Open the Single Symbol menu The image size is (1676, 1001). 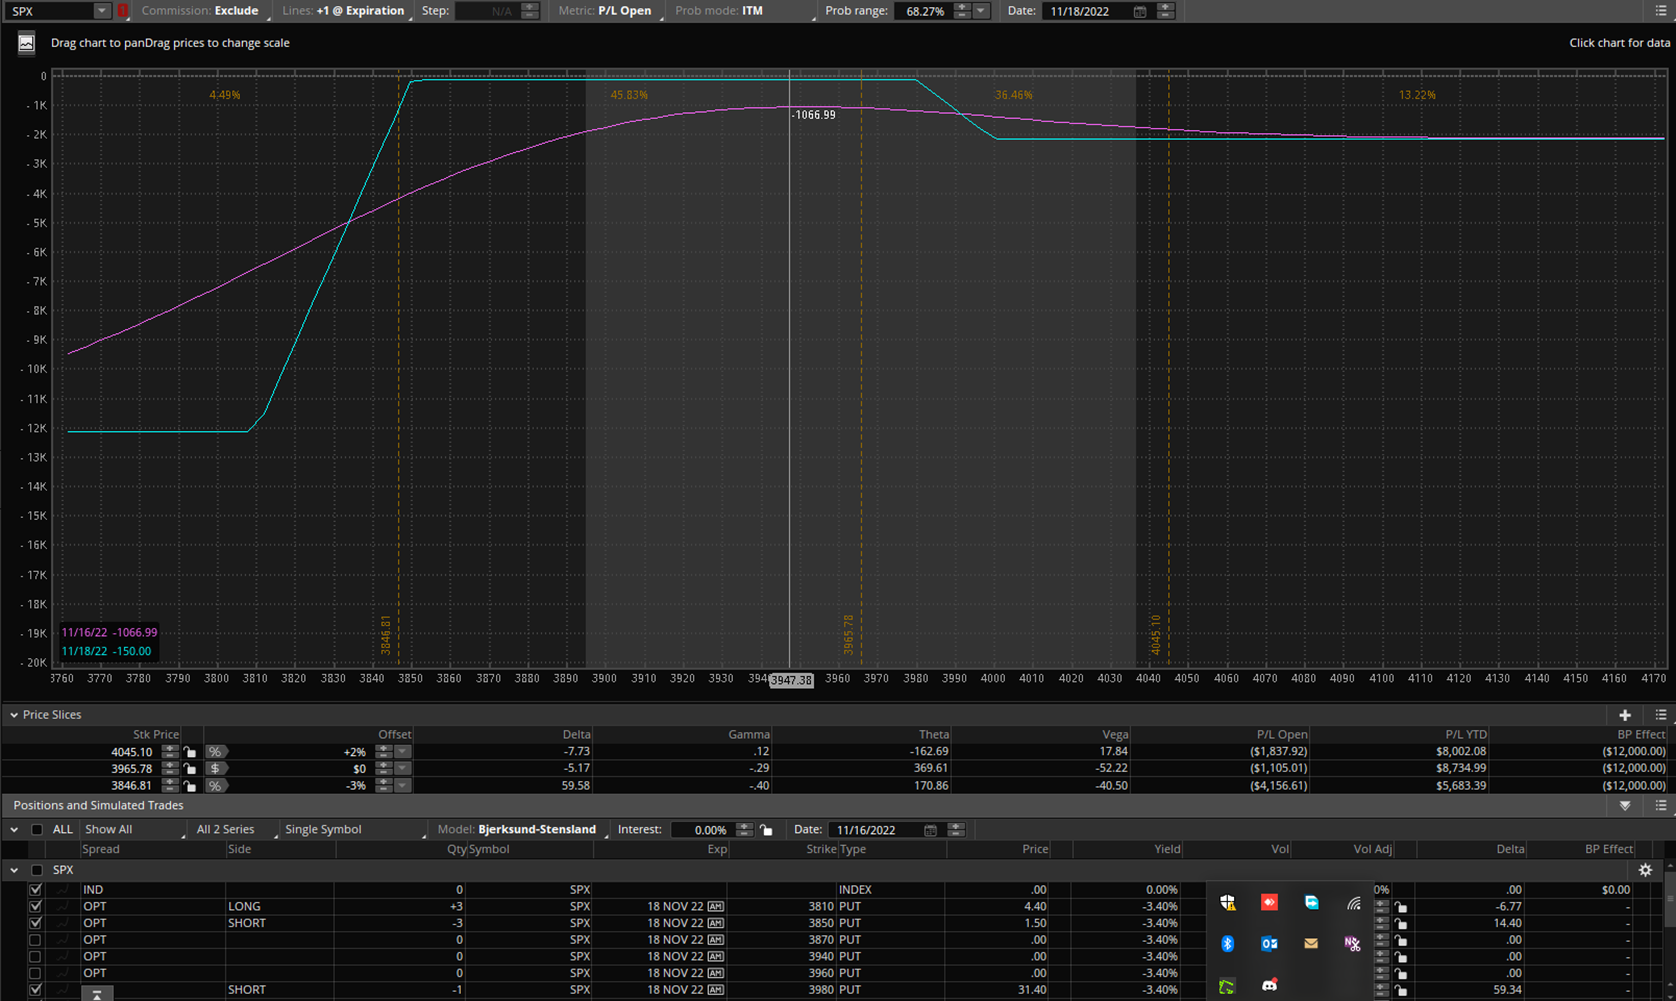point(322,829)
